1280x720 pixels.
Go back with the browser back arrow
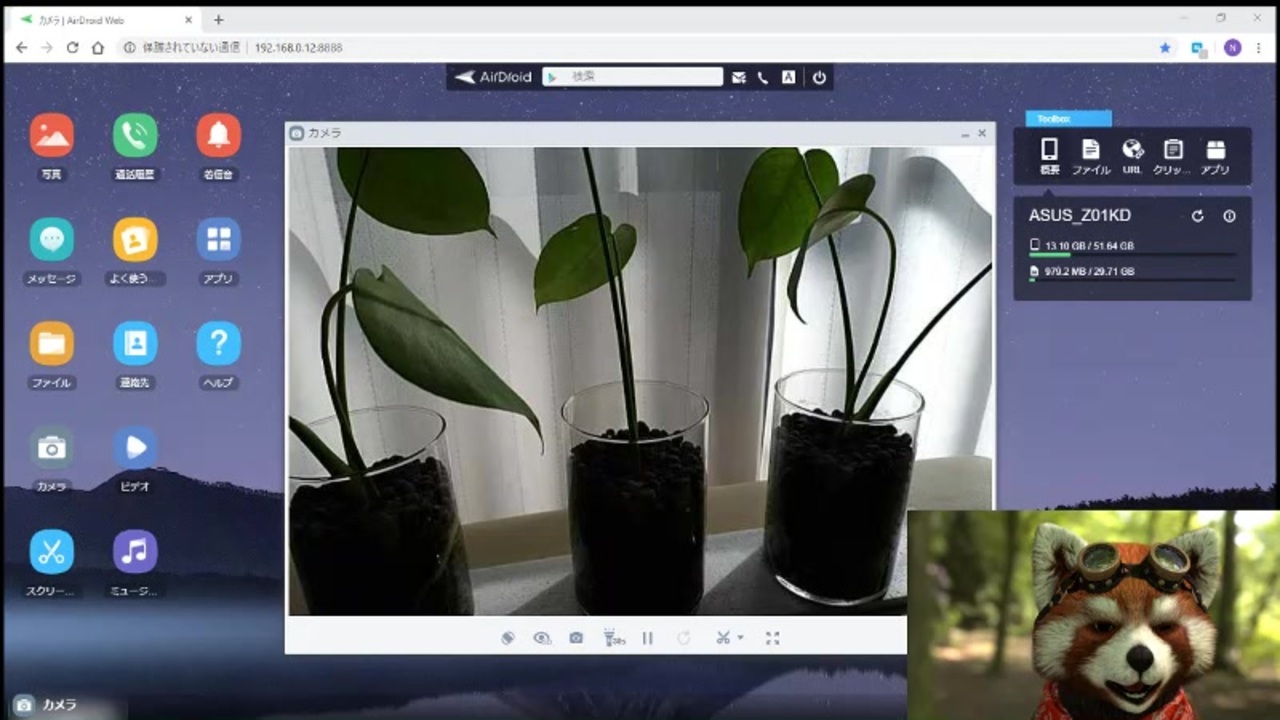[21, 47]
